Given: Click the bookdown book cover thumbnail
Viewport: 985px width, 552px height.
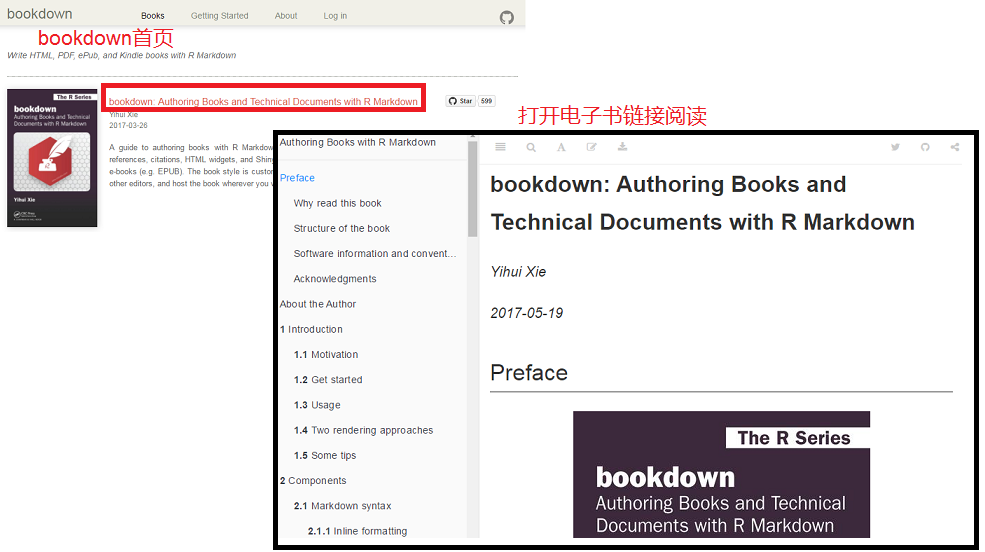Looking at the screenshot, I should click(x=52, y=158).
